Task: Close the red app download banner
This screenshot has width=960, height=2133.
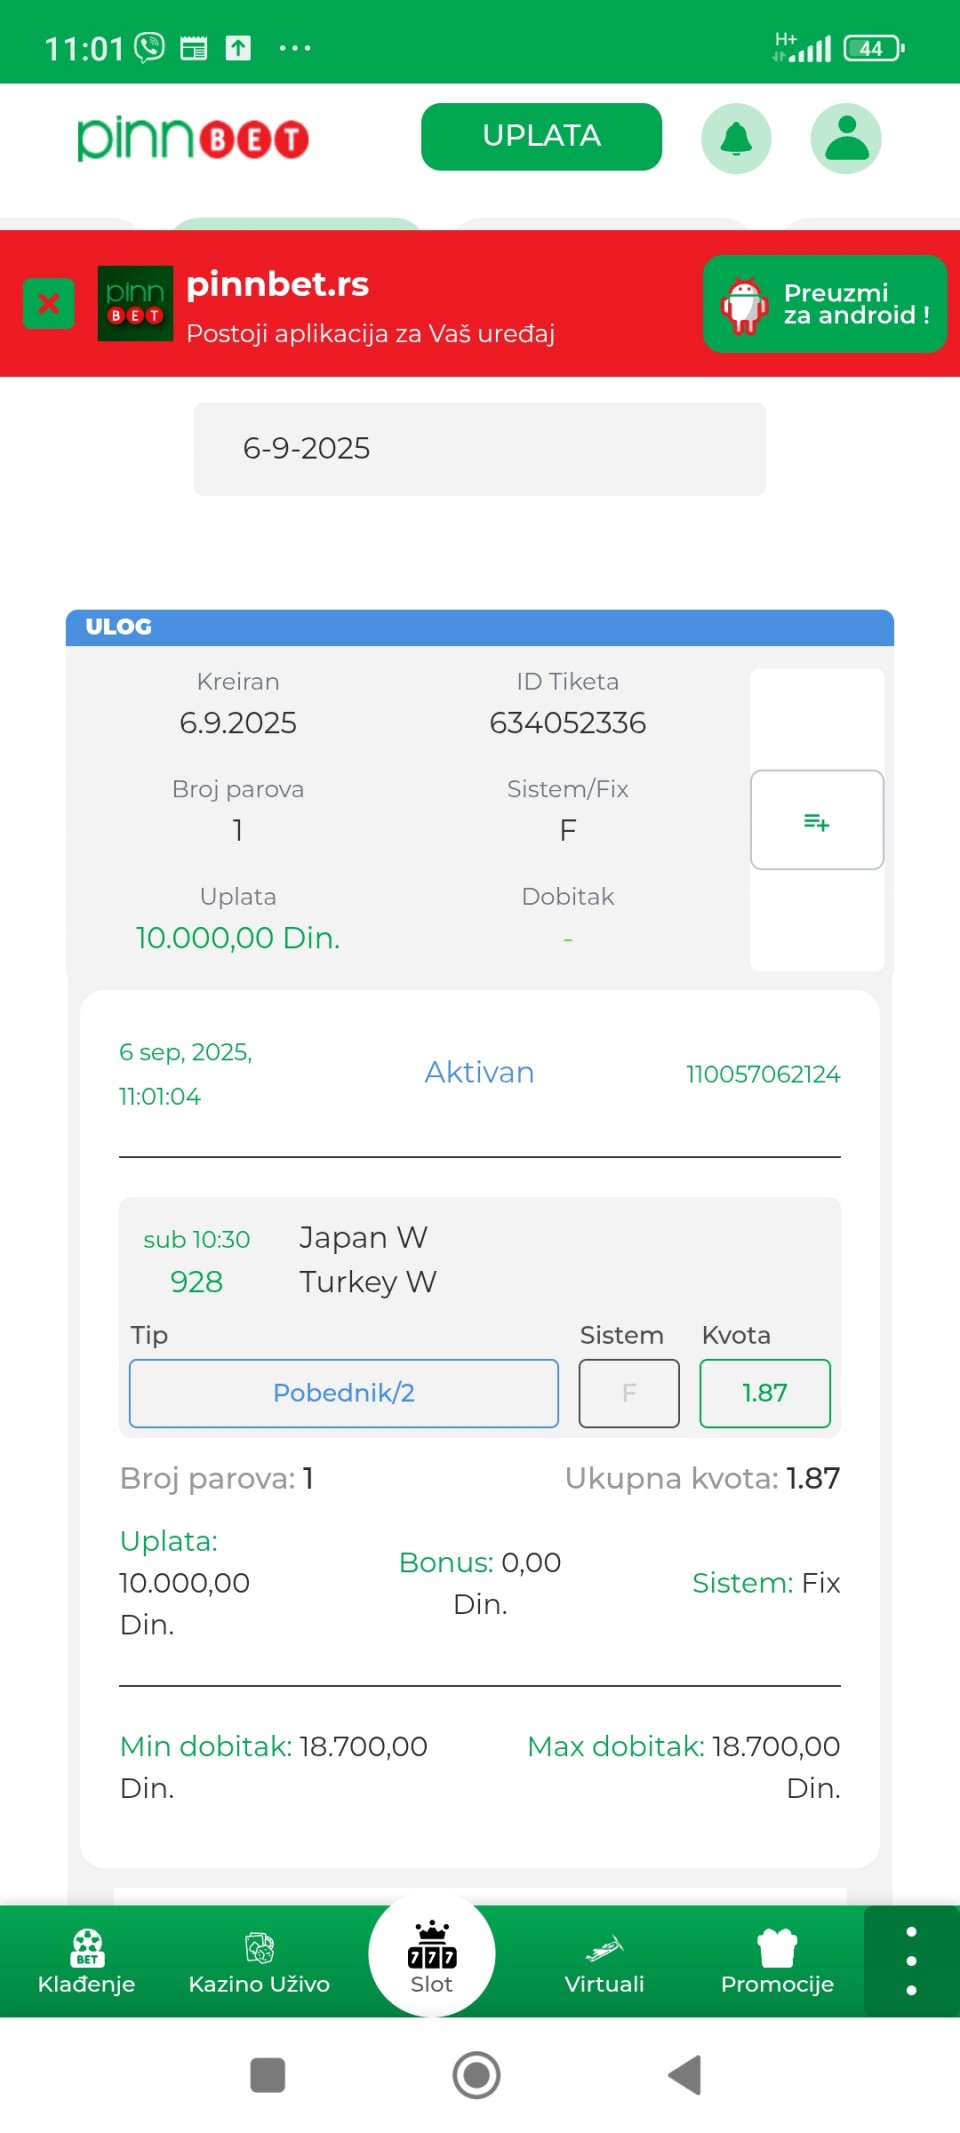Action: 48,303
